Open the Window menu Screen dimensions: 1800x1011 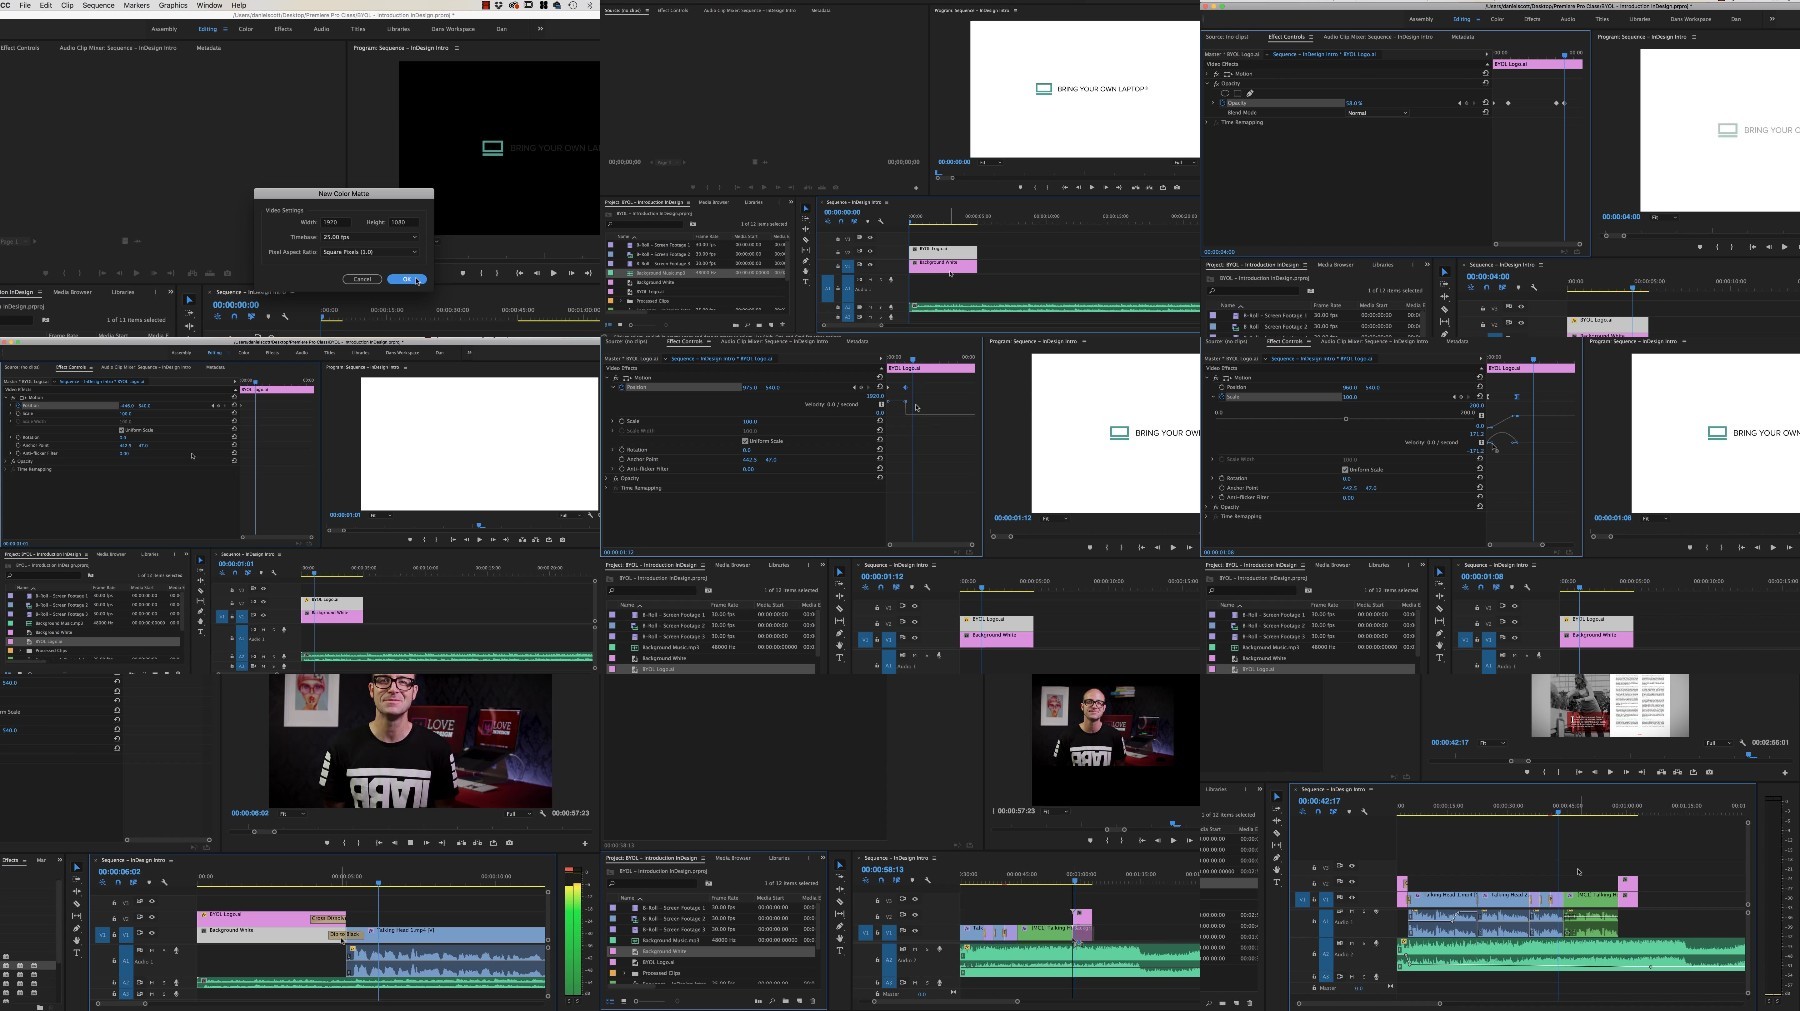click(x=209, y=5)
